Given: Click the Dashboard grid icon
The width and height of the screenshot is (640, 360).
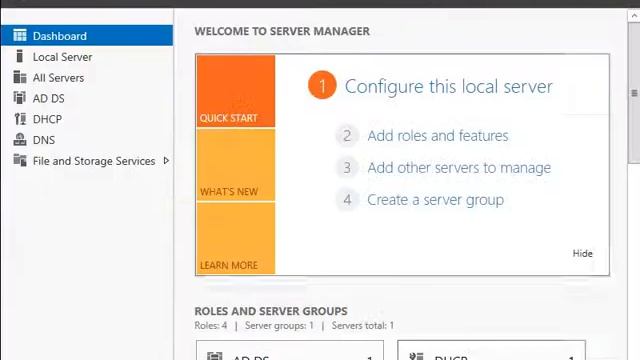Looking at the screenshot, I should (x=20, y=36).
